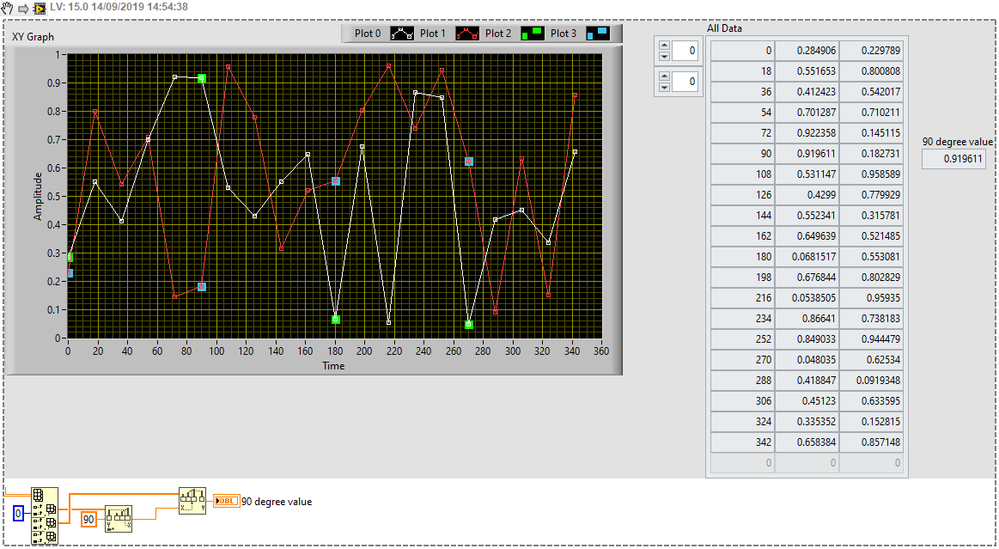Select the cell containing 0.284906
The image size is (999, 549).
coord(807,51)
